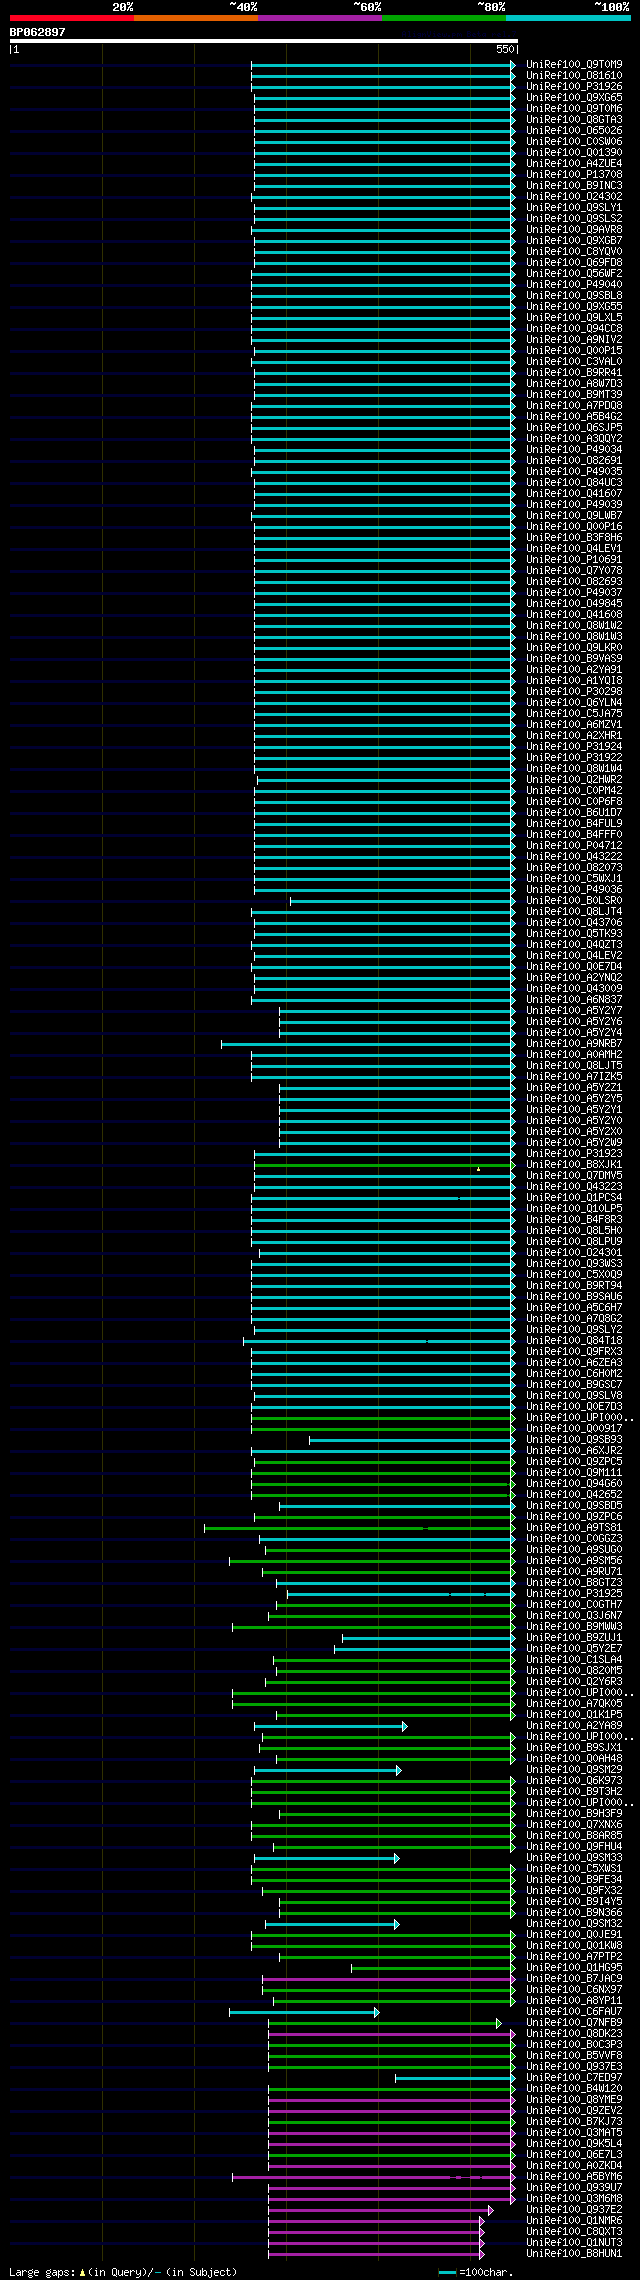Select hit UniRef100_A9NIV2
Image resolution: width=640 pixels, height=2280 pixels.
pyautogui.click(x=574, y=340)
